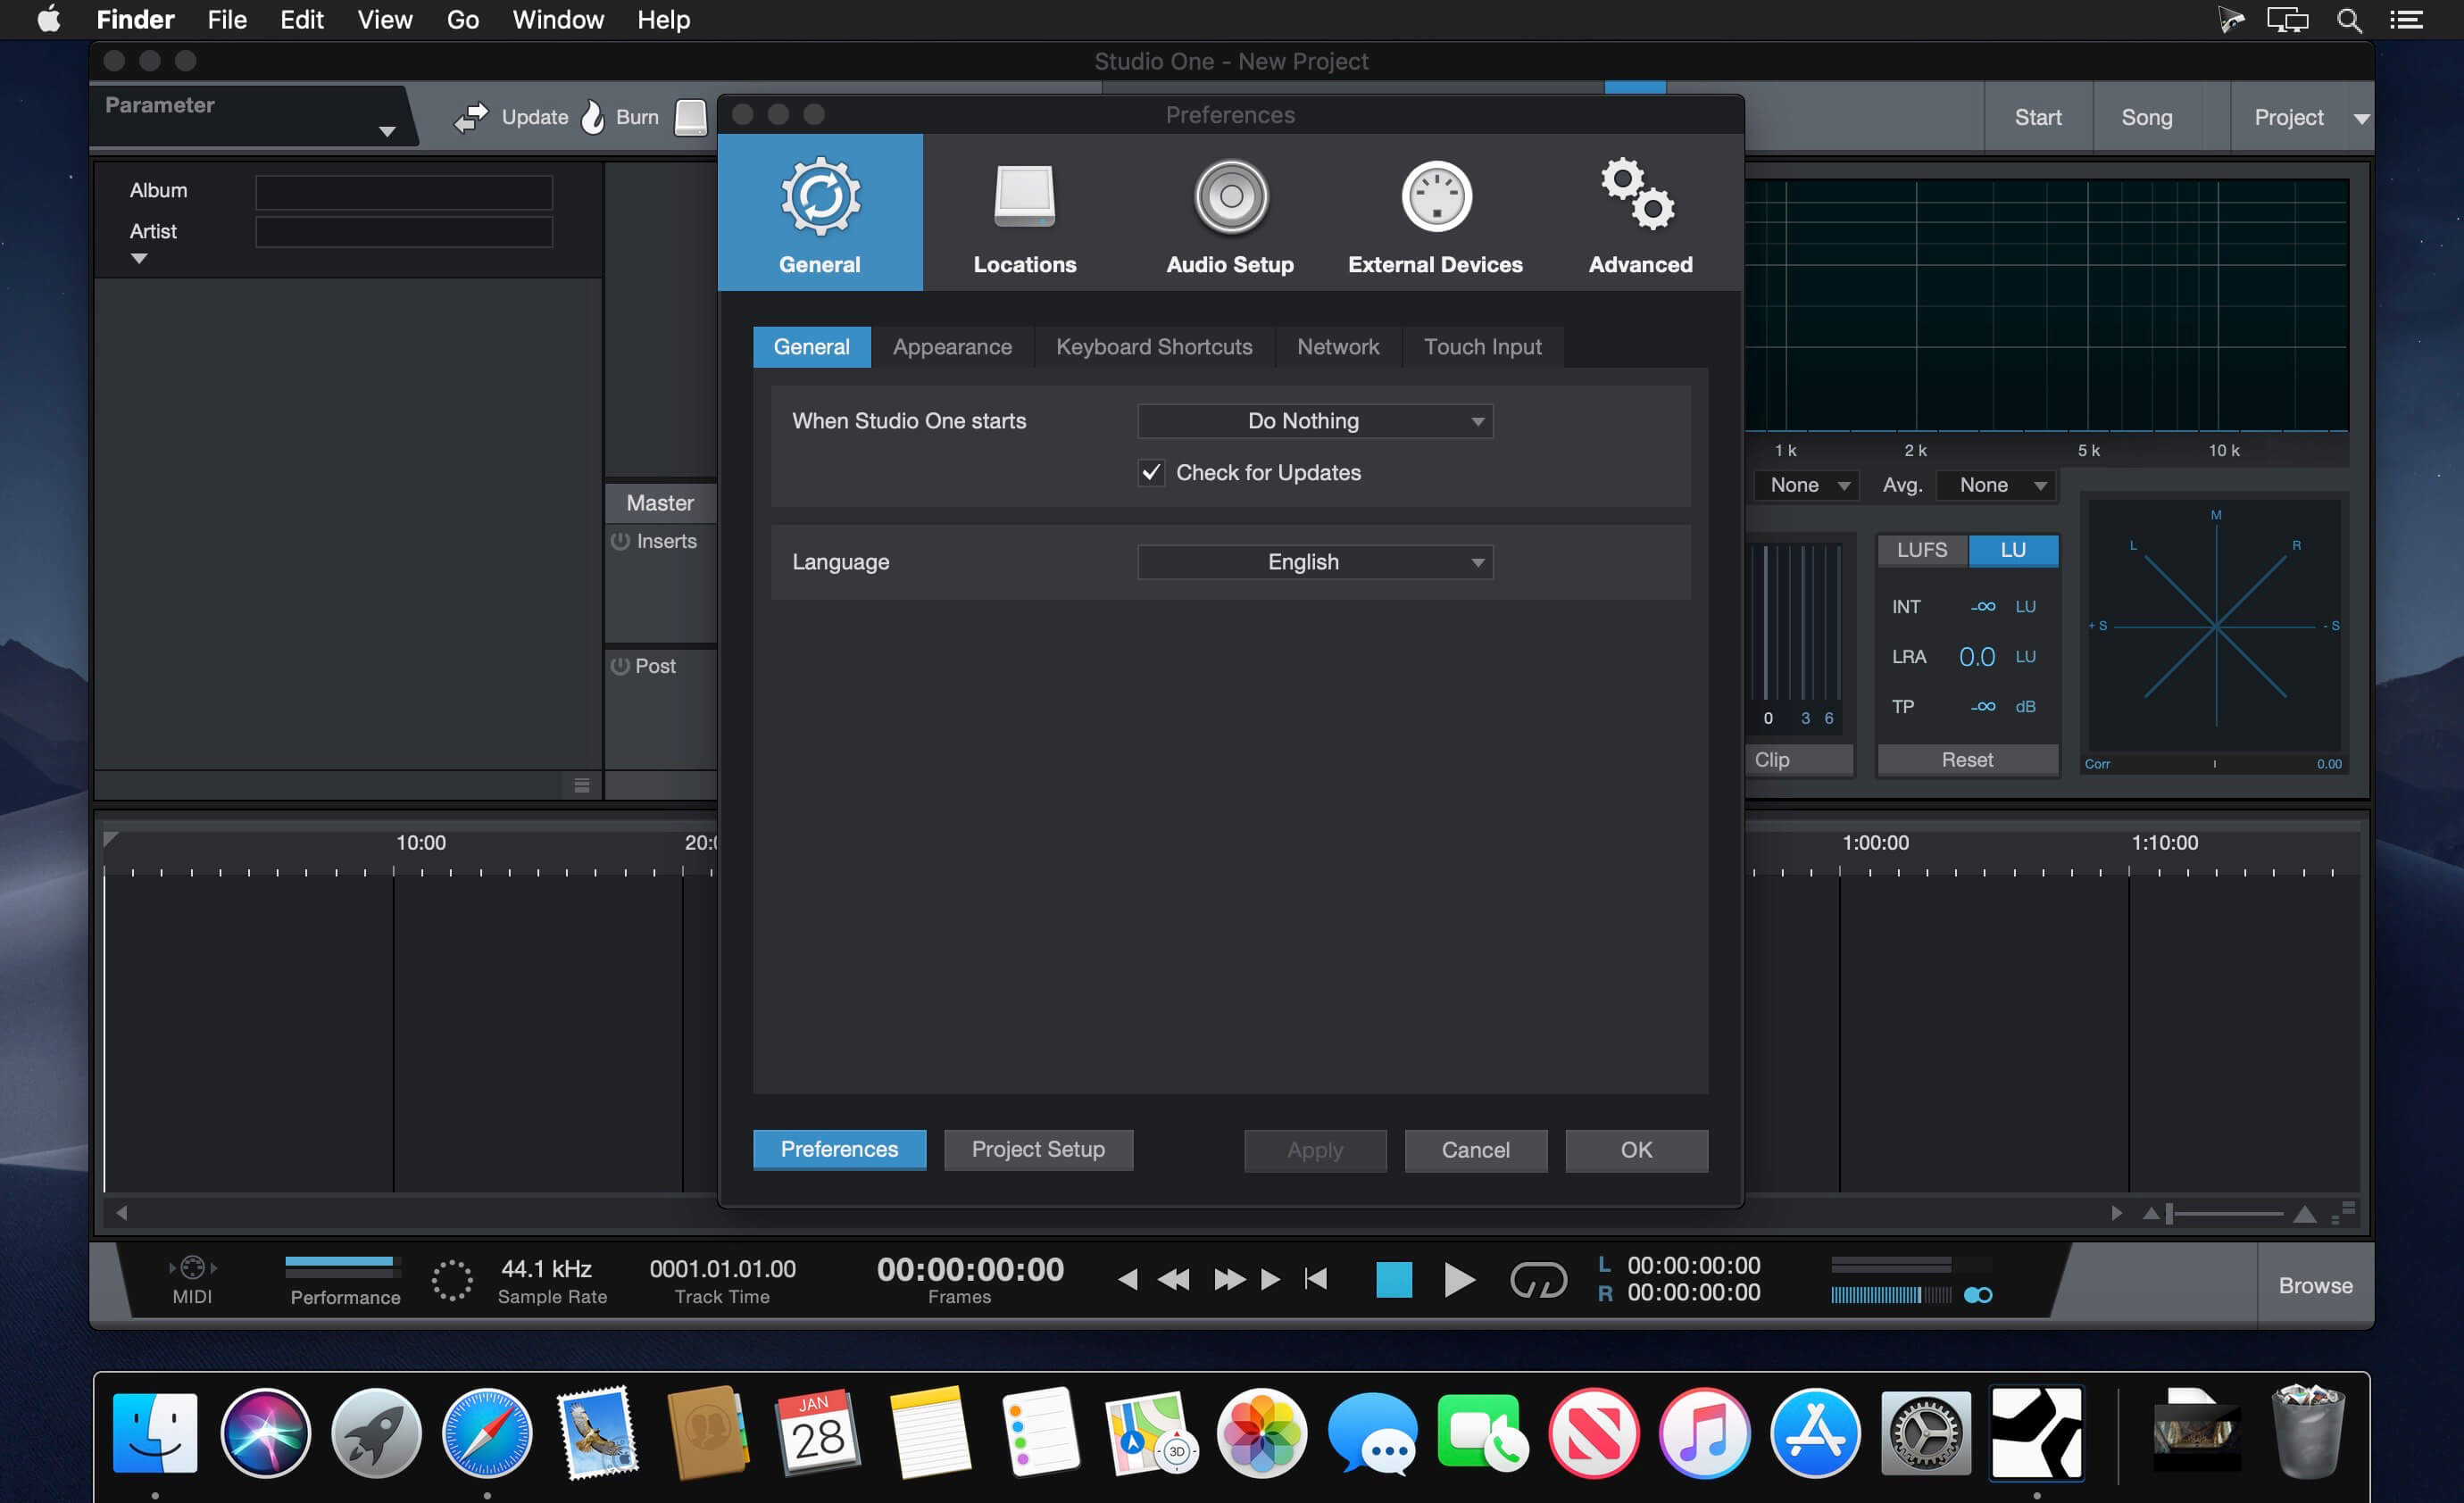Switch to the Keyboard Shortcuts tab
The height and width of the screenshot is (1503, 2464).
click(1154, 347)
